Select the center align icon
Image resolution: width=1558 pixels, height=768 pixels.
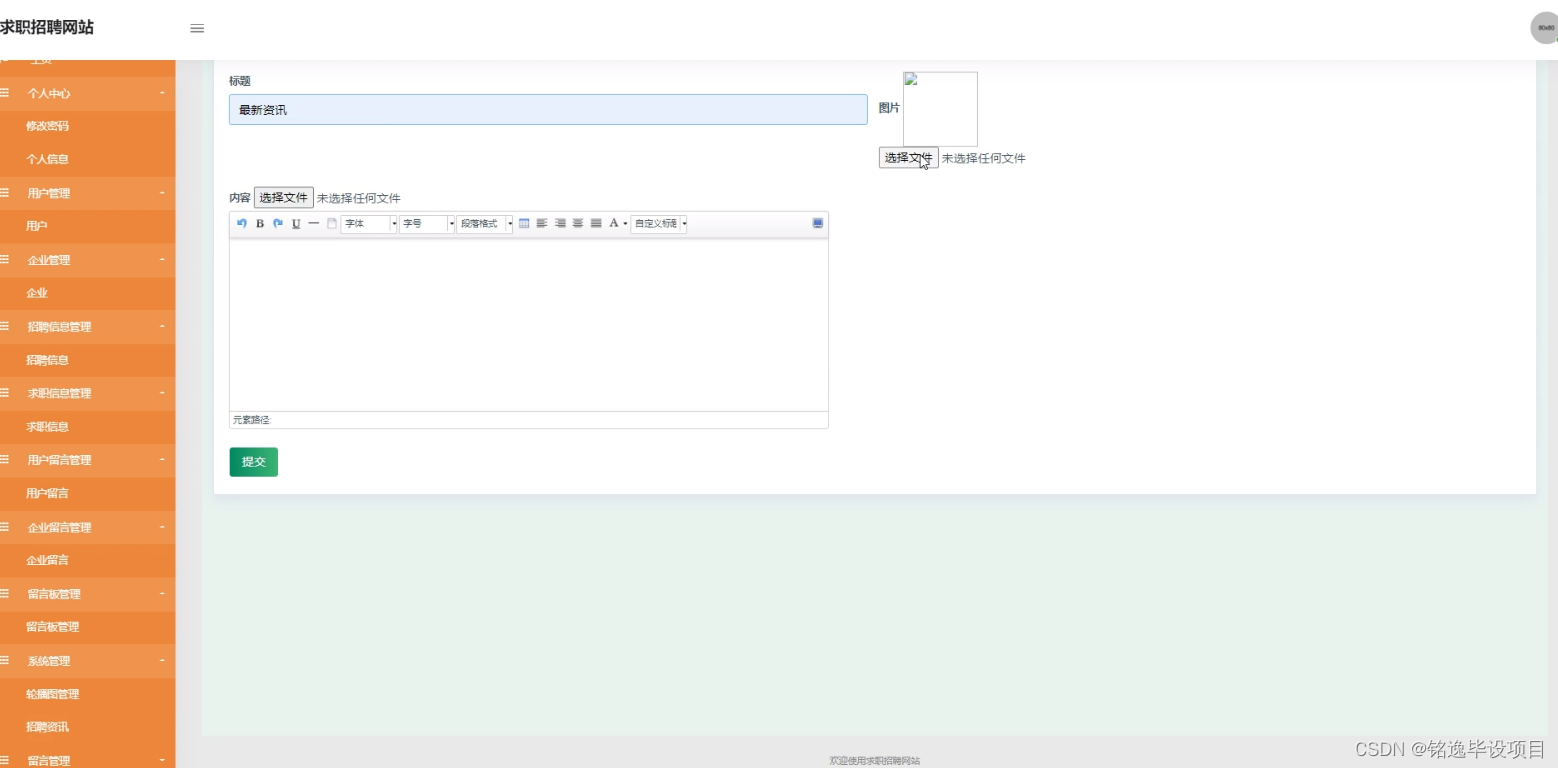[x=577, y=223]
